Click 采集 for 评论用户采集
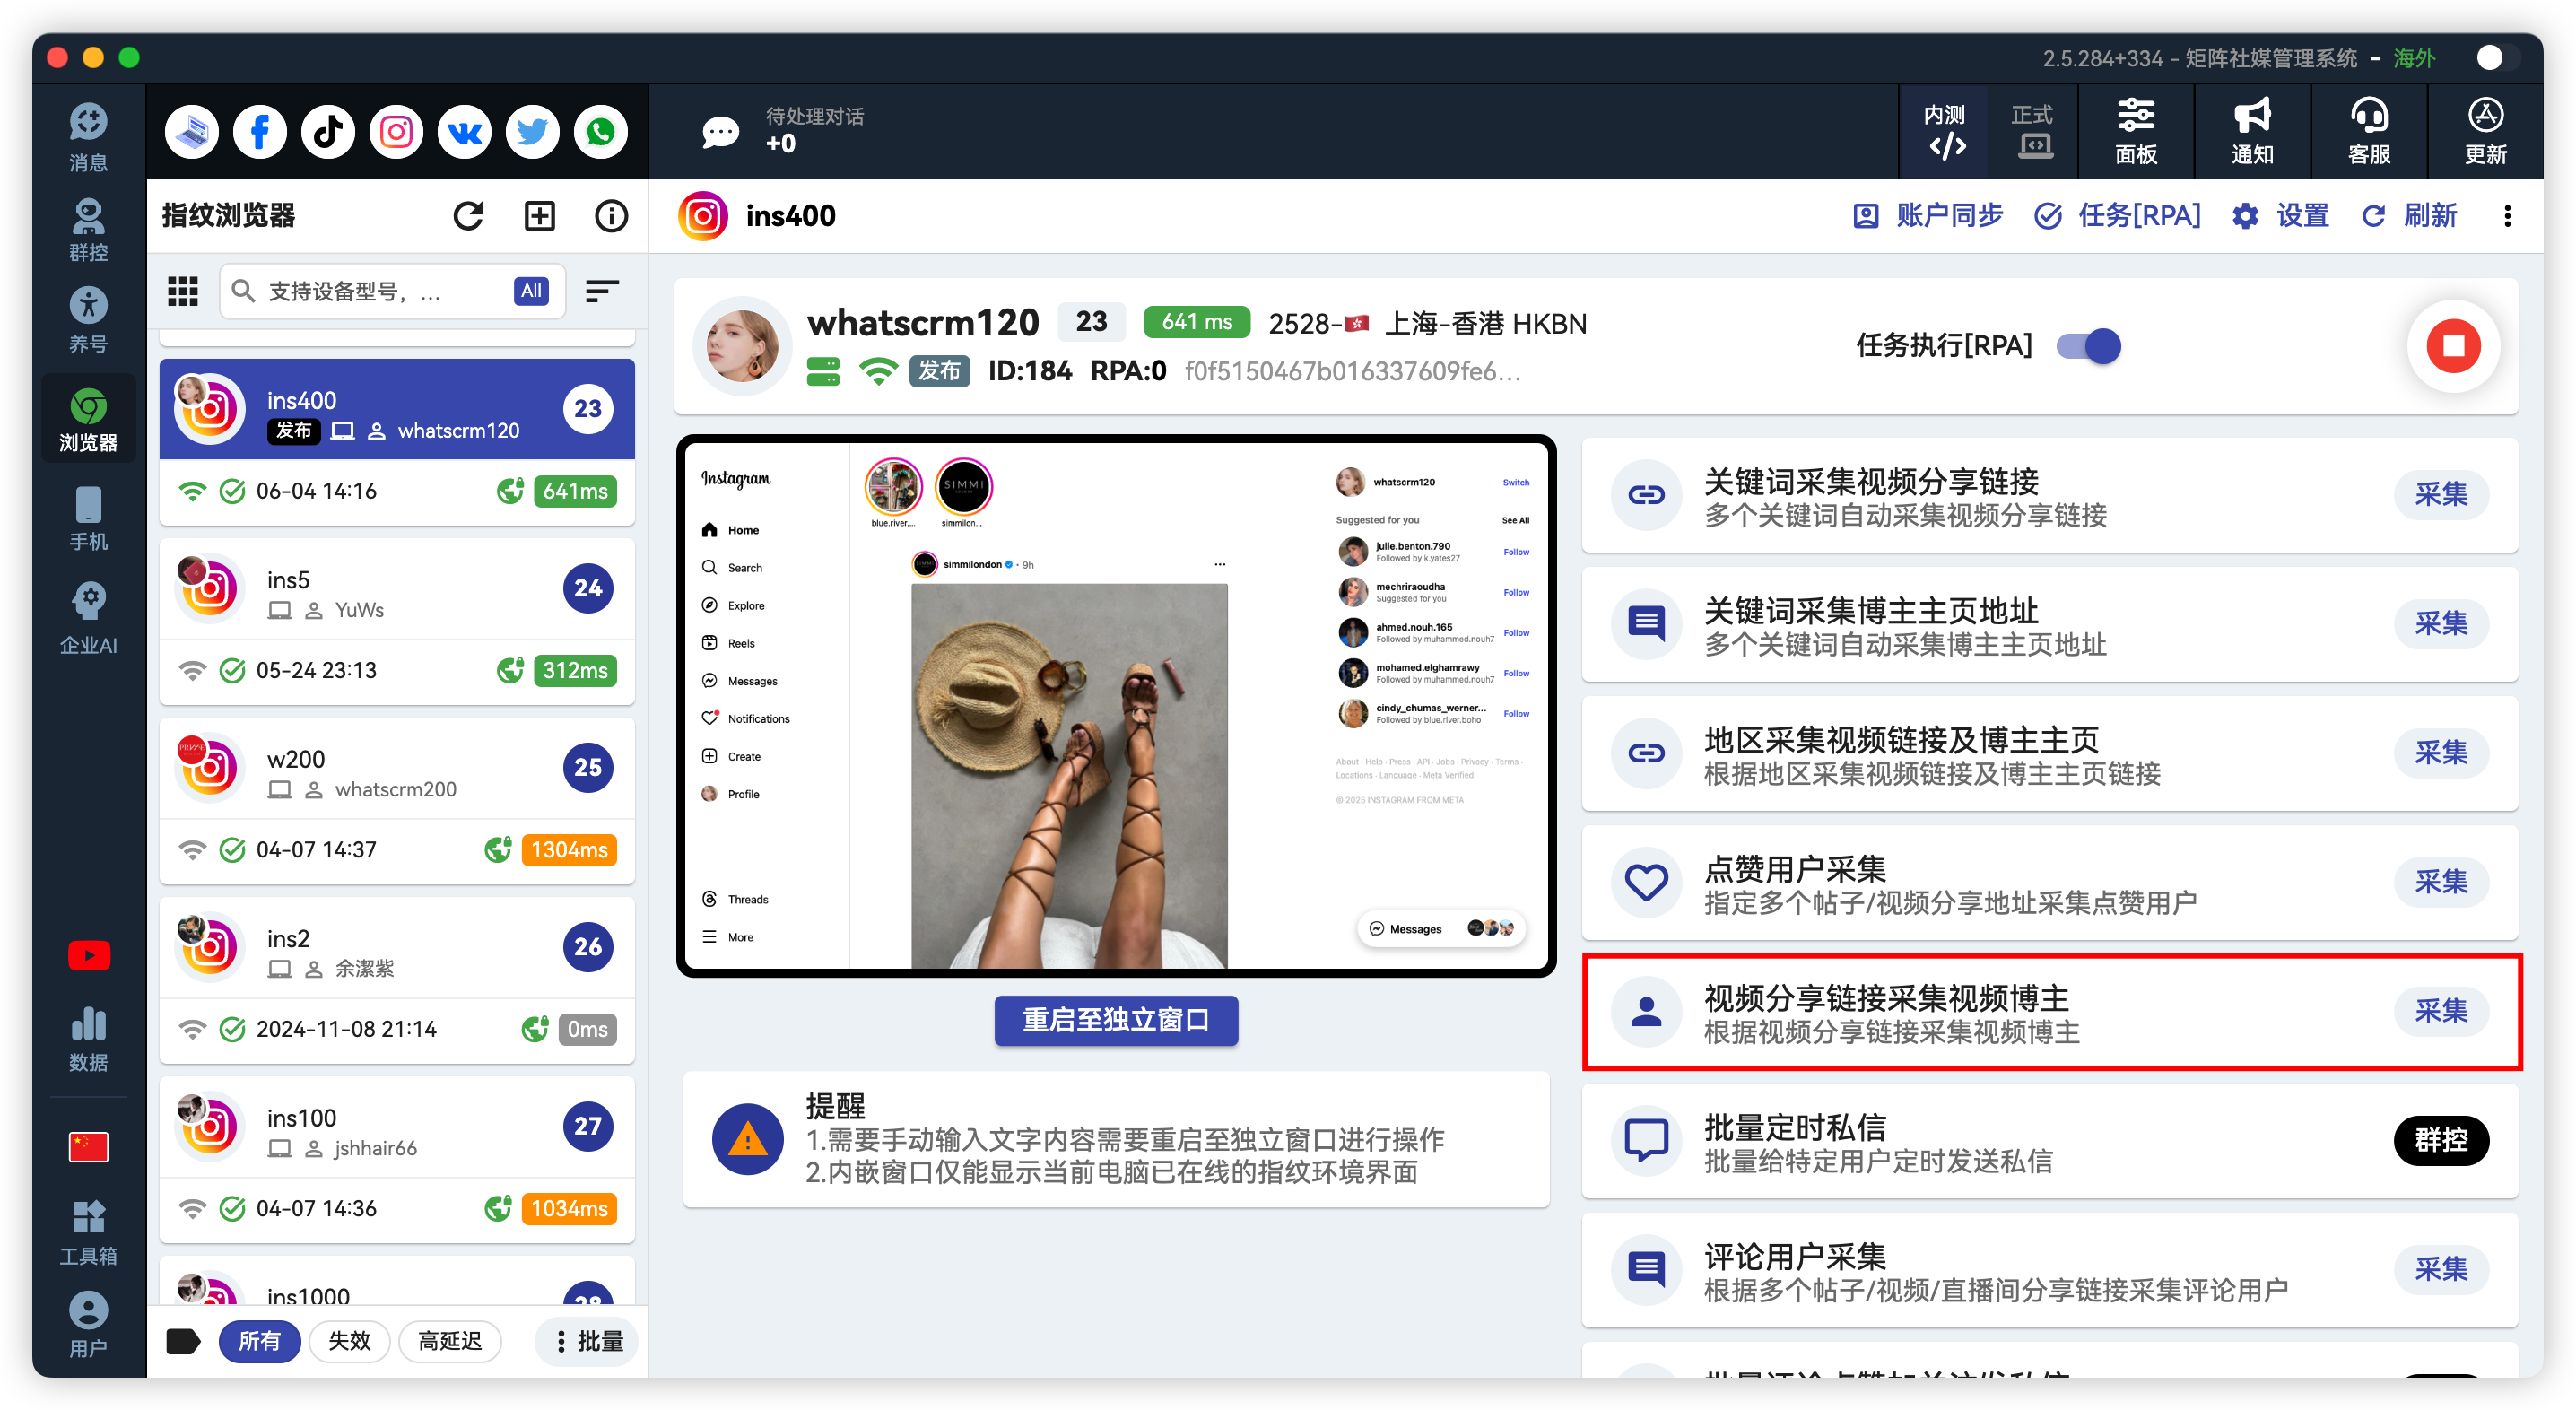The width and height of the screenshot is (2576, 1410). tap(2441, 1270)
